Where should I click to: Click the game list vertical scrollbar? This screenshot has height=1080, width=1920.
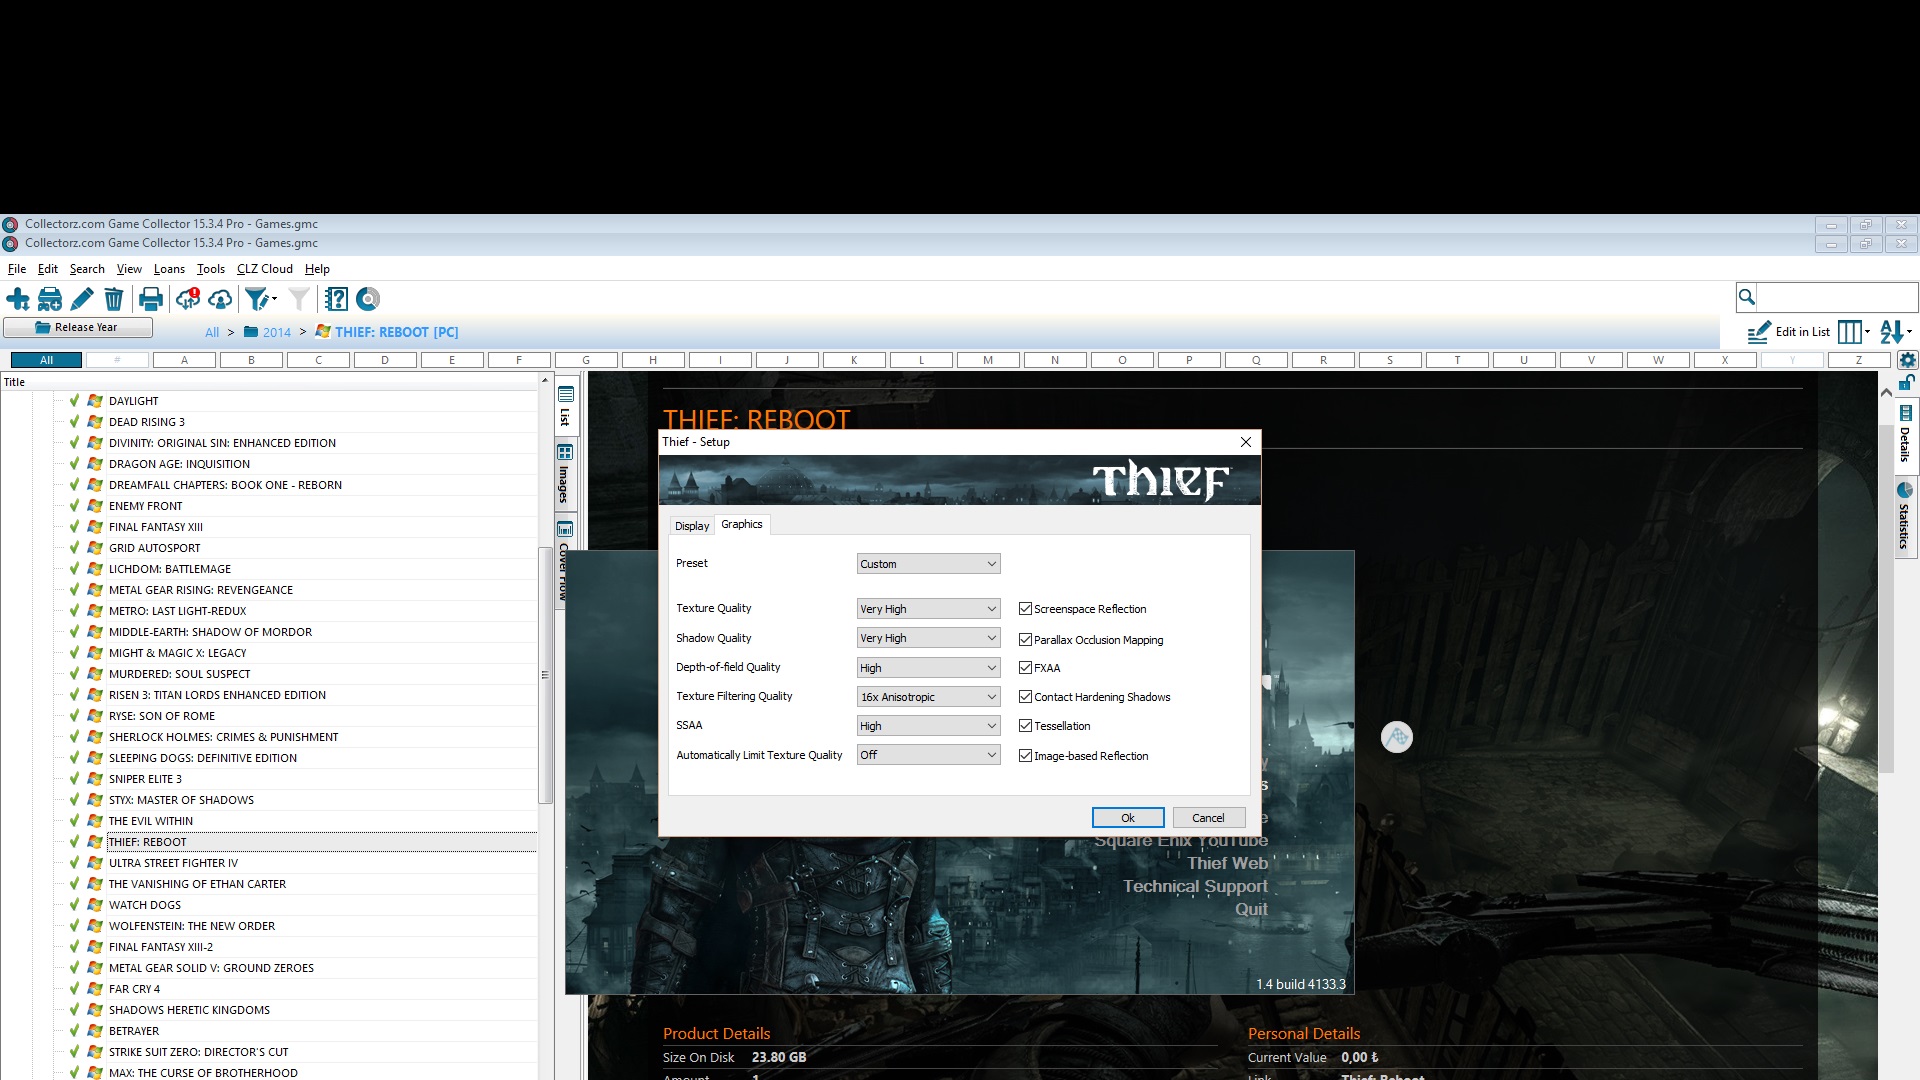[x=545, y=675]
